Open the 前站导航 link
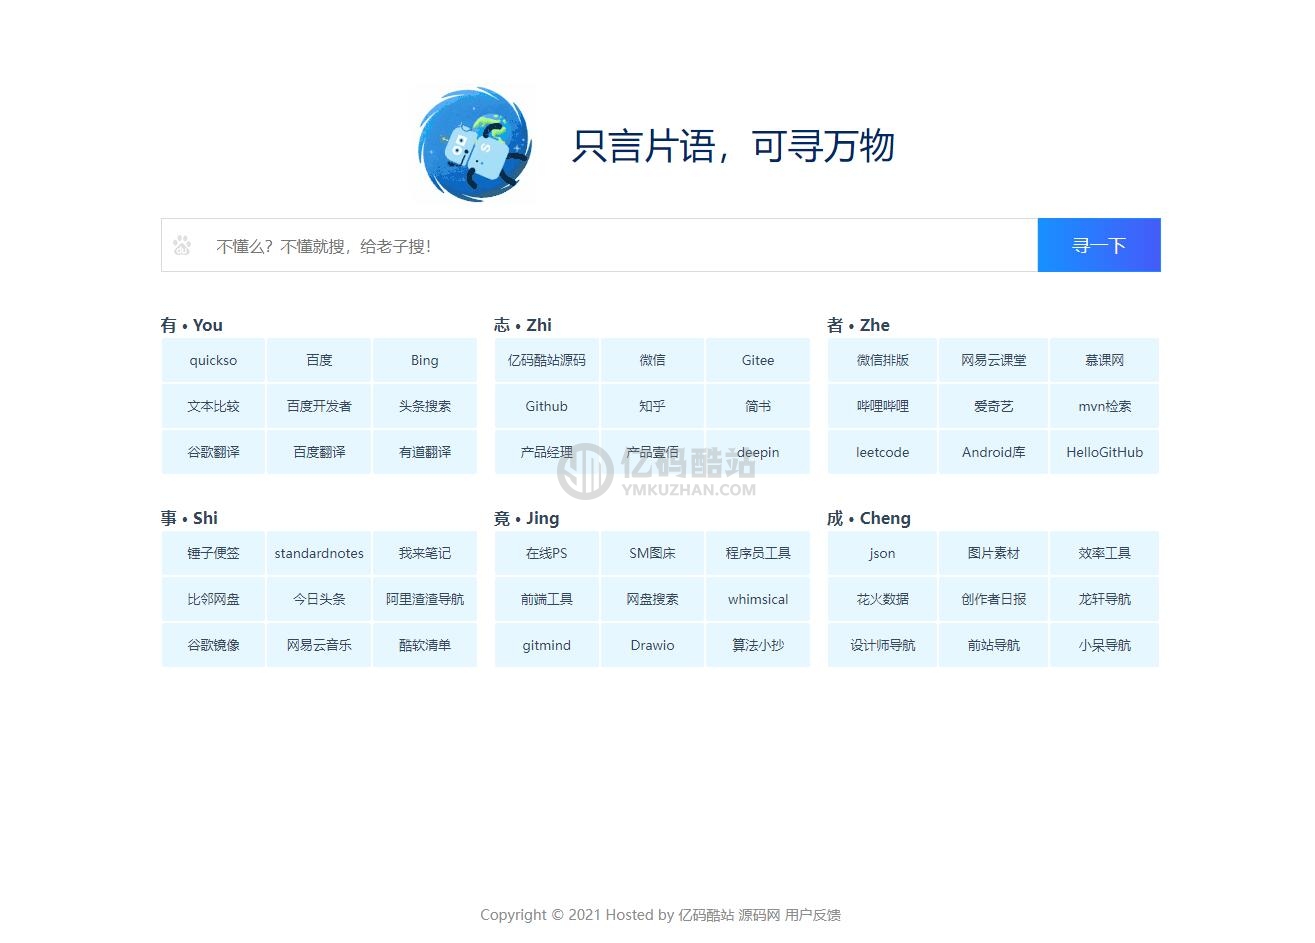This screenshot has height=943, width=1315. (994, 645)
